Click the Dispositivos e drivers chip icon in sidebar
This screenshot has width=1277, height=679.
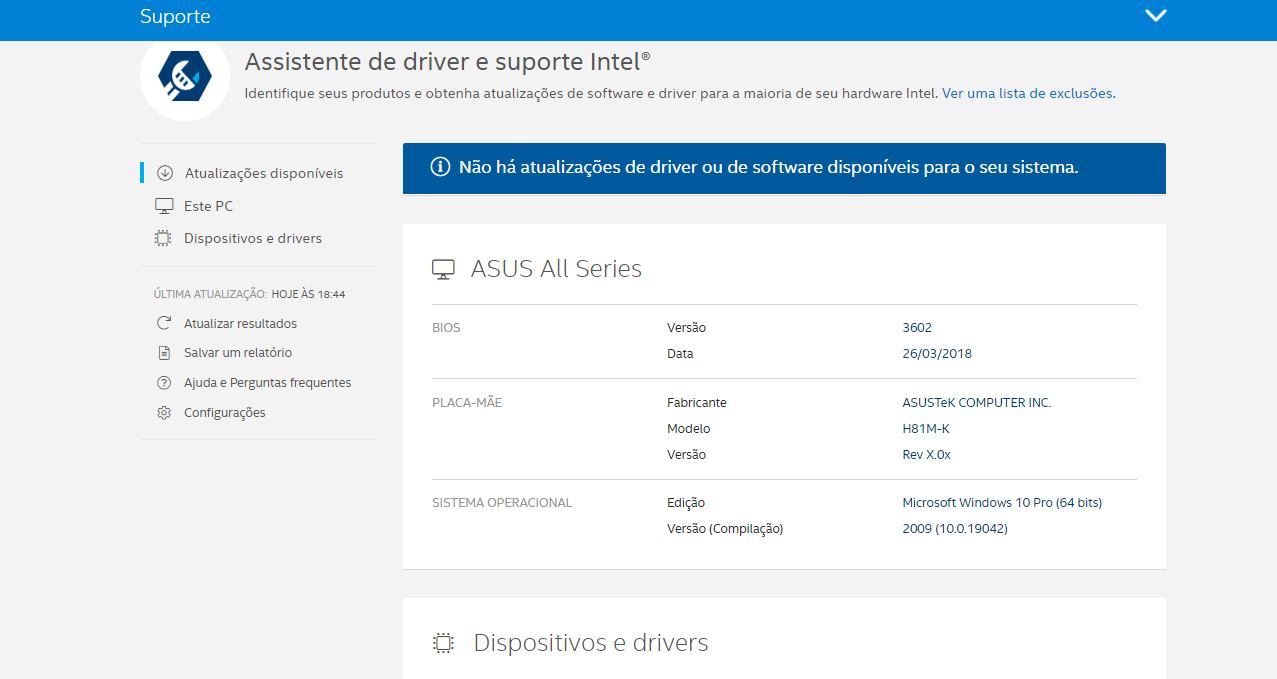coord(164,238)
